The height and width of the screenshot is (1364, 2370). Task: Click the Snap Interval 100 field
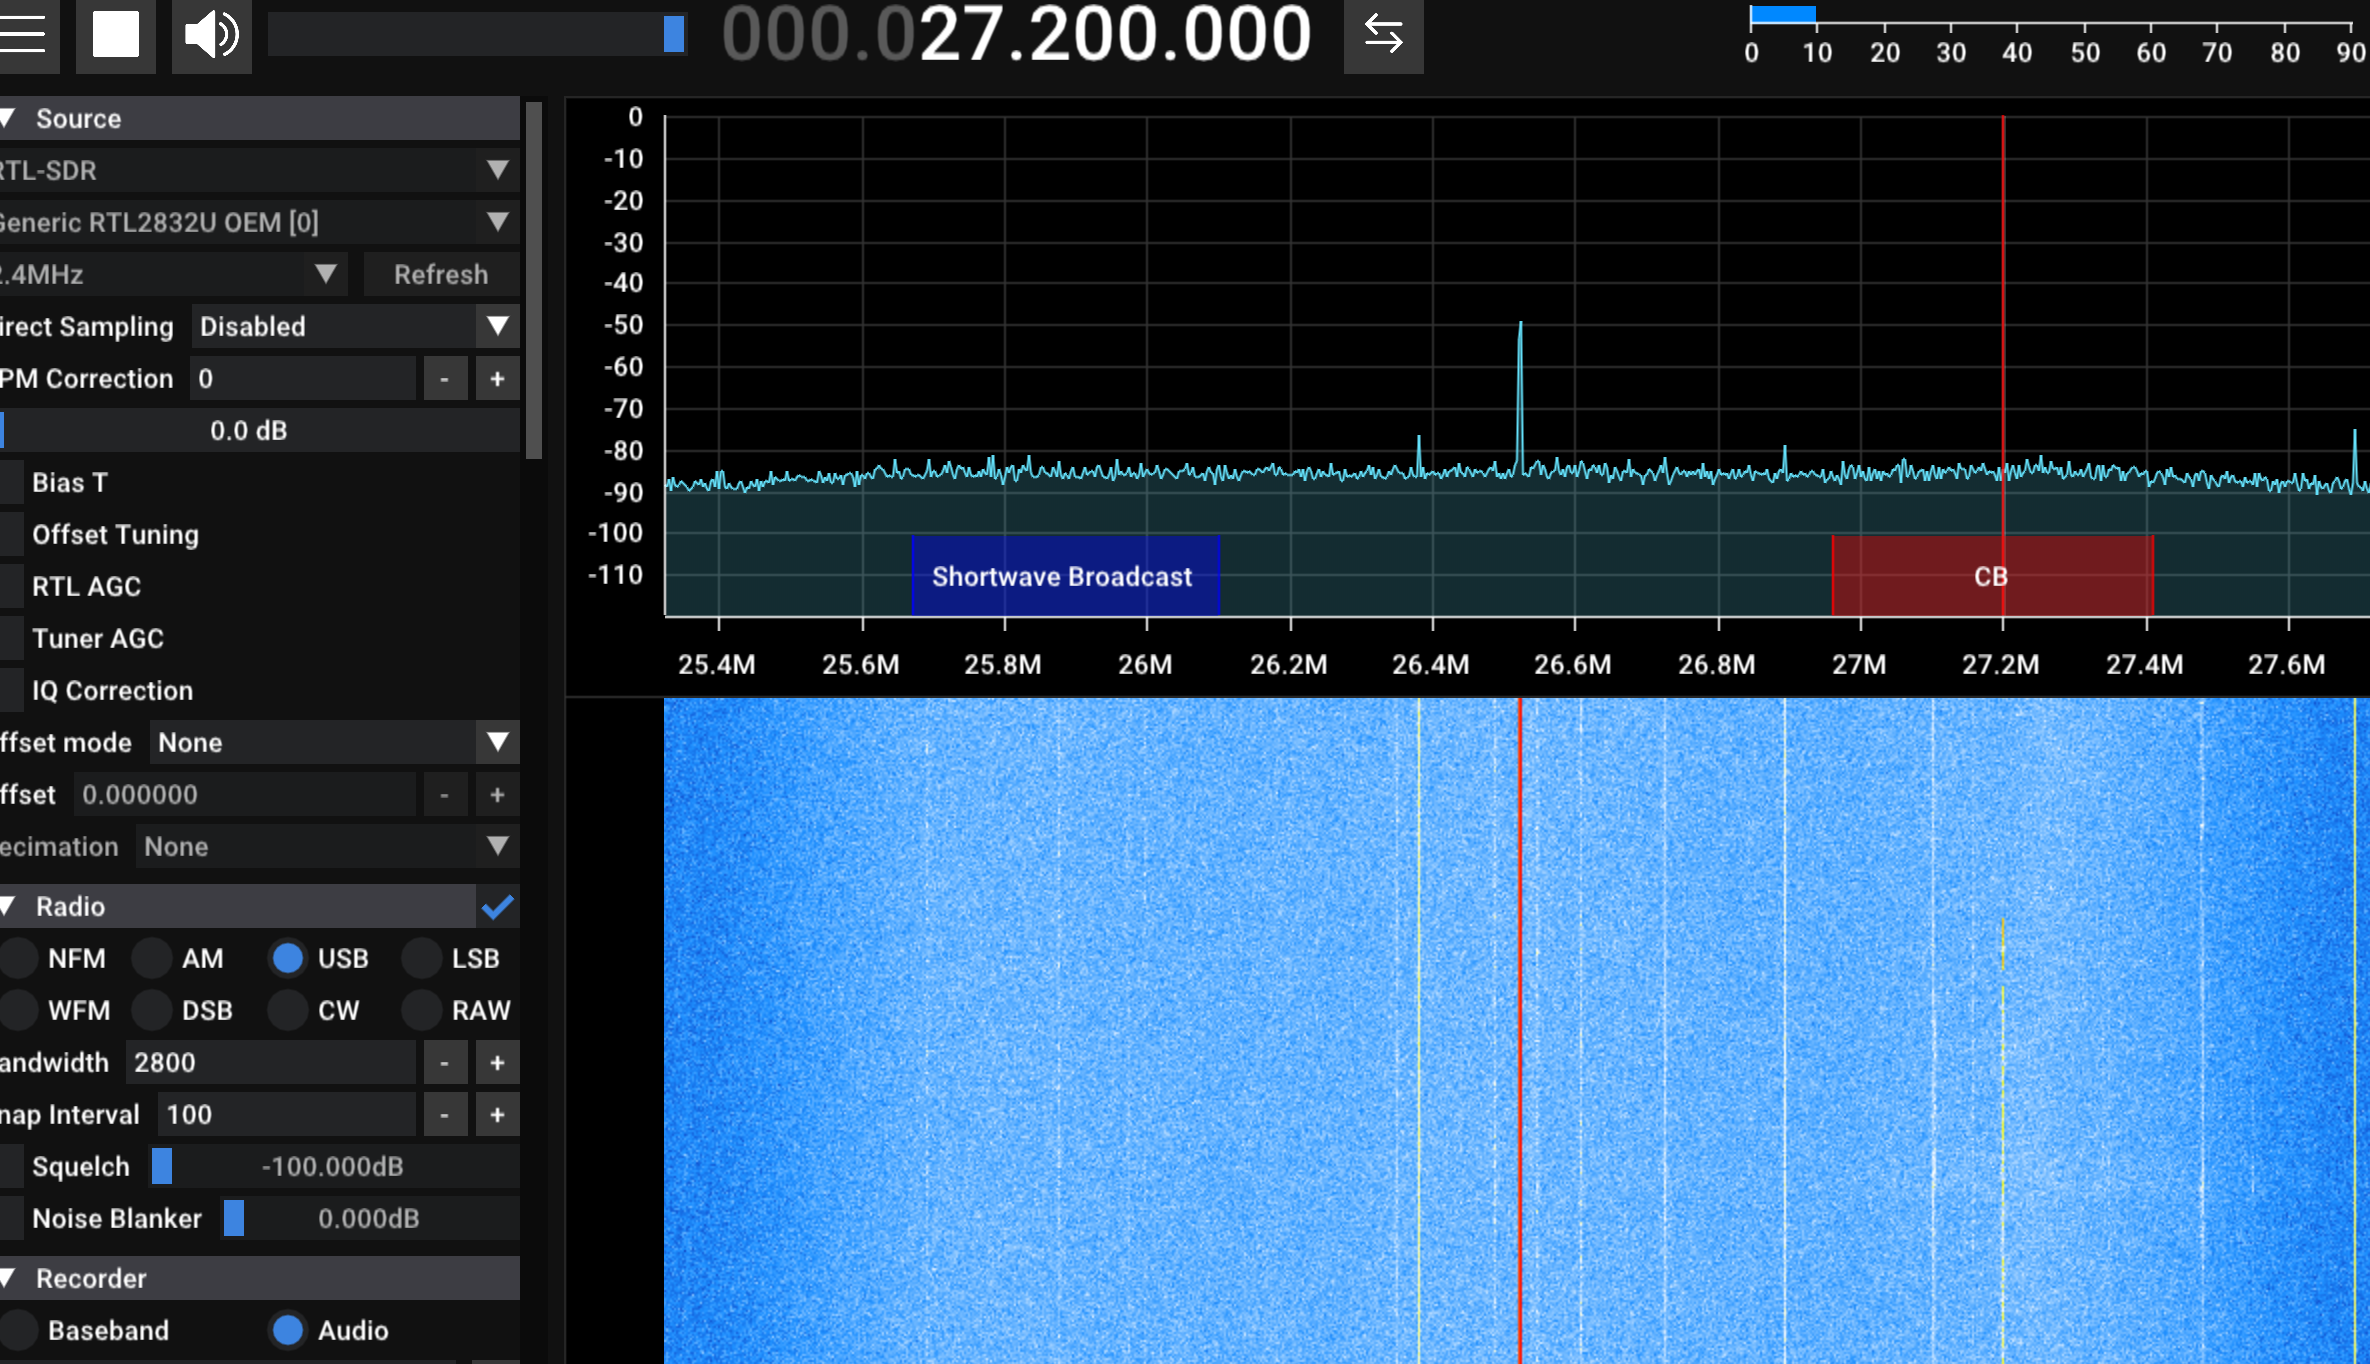point(286,1114)
